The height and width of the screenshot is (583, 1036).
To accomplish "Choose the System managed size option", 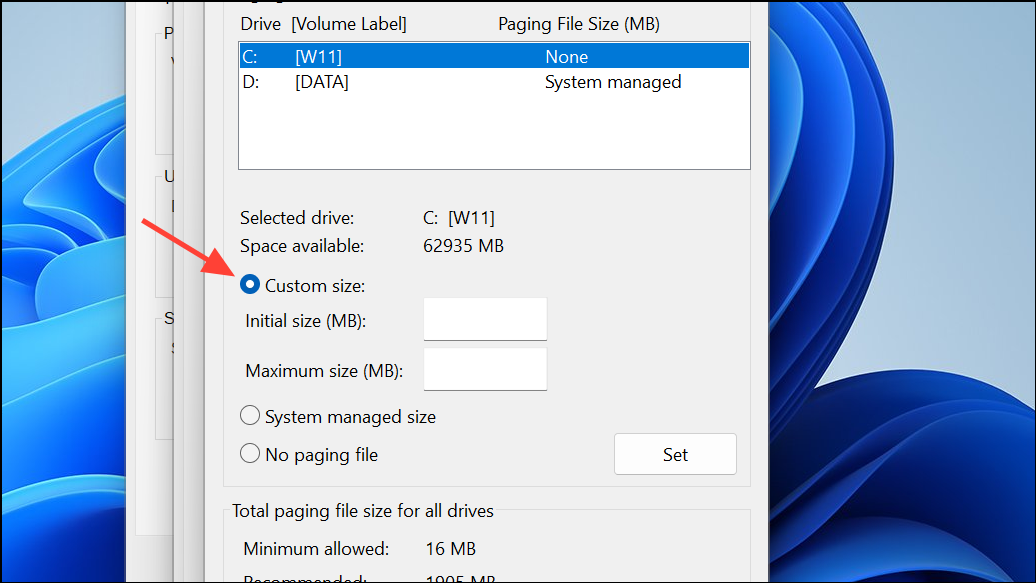I will 250,416.
